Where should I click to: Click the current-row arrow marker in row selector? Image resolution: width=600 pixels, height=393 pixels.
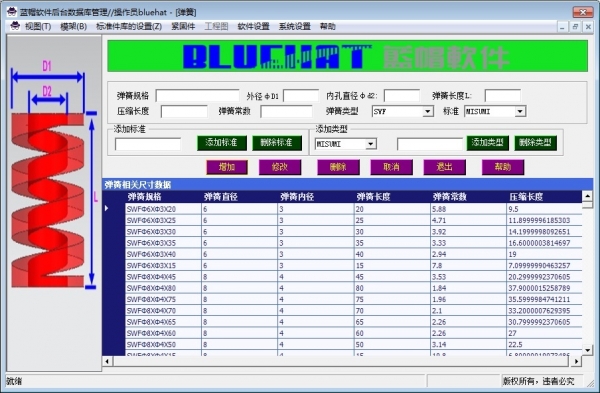point(107,209)
